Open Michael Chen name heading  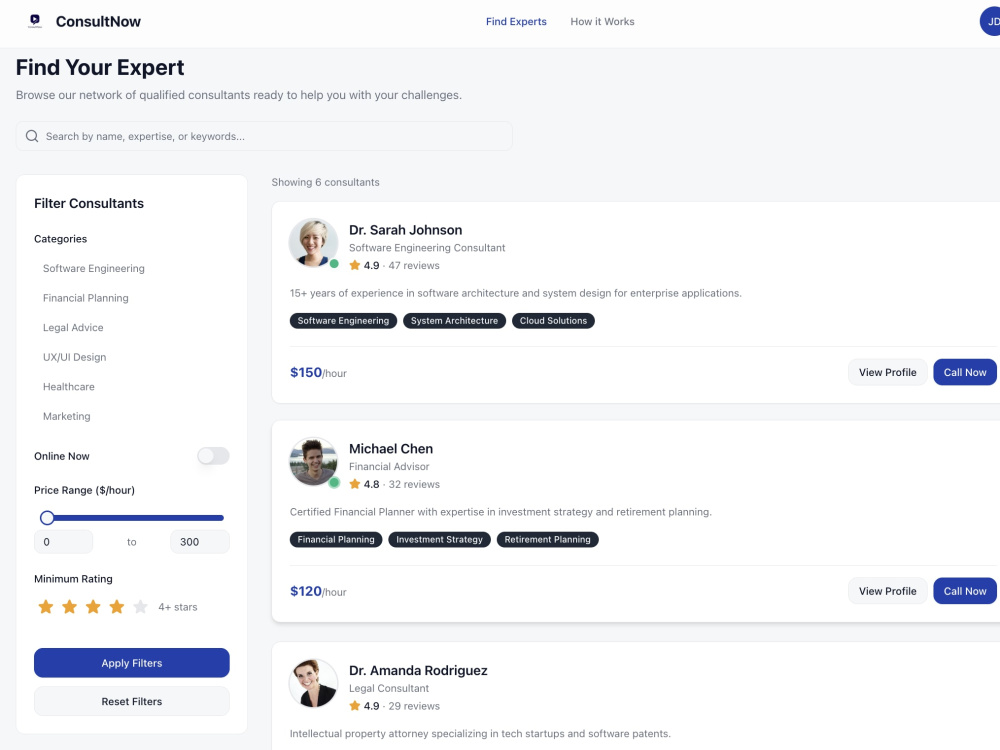391,449
